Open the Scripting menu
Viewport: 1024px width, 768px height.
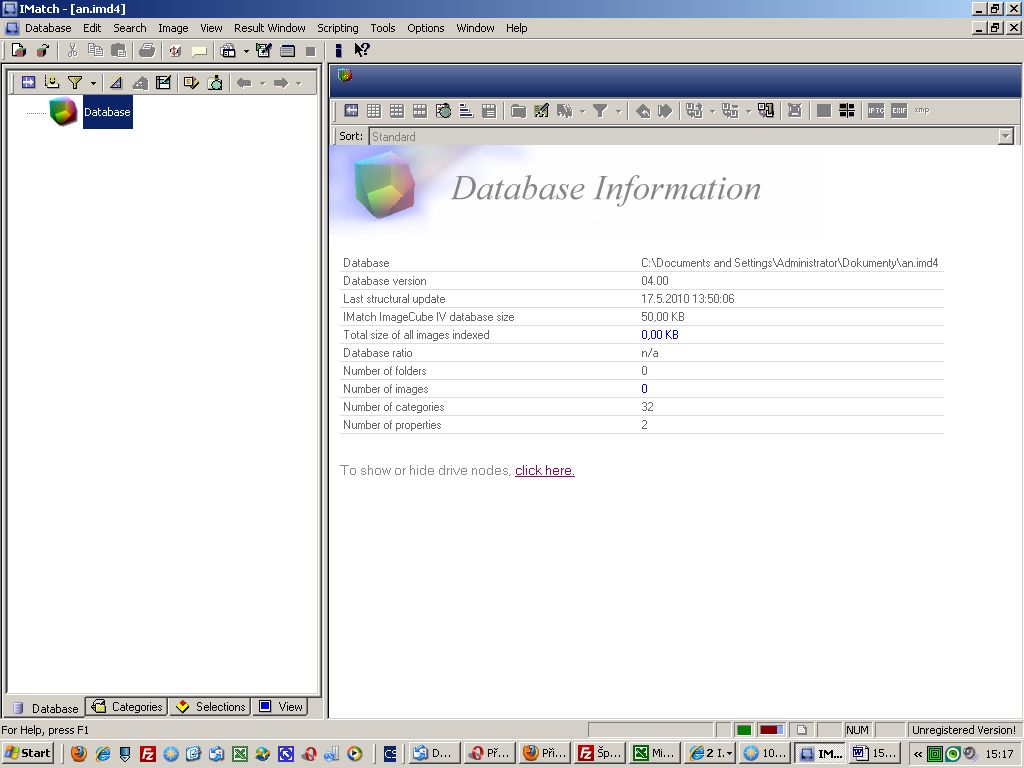pos(337,28)
